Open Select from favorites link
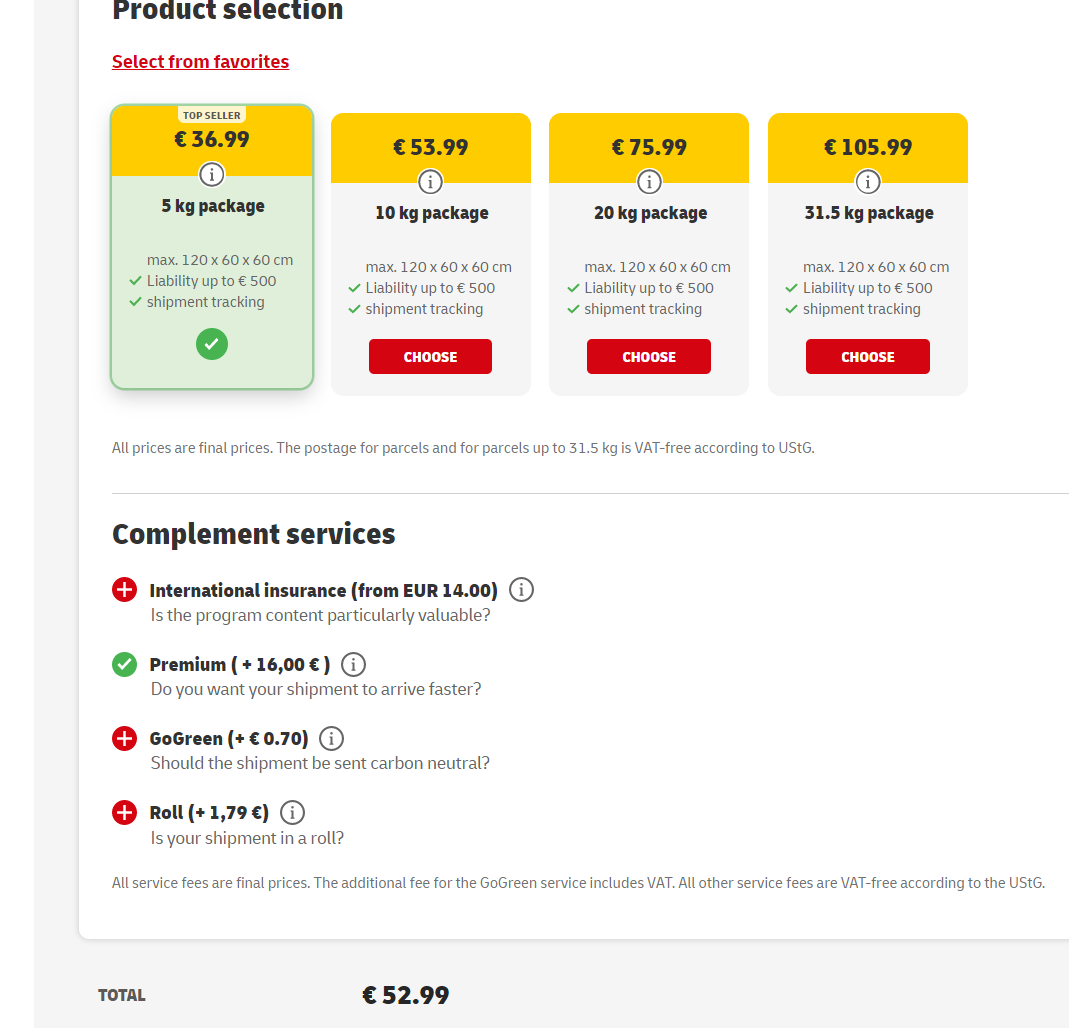The height and width of the screenshot is (1028, 1069). point(200,61)
